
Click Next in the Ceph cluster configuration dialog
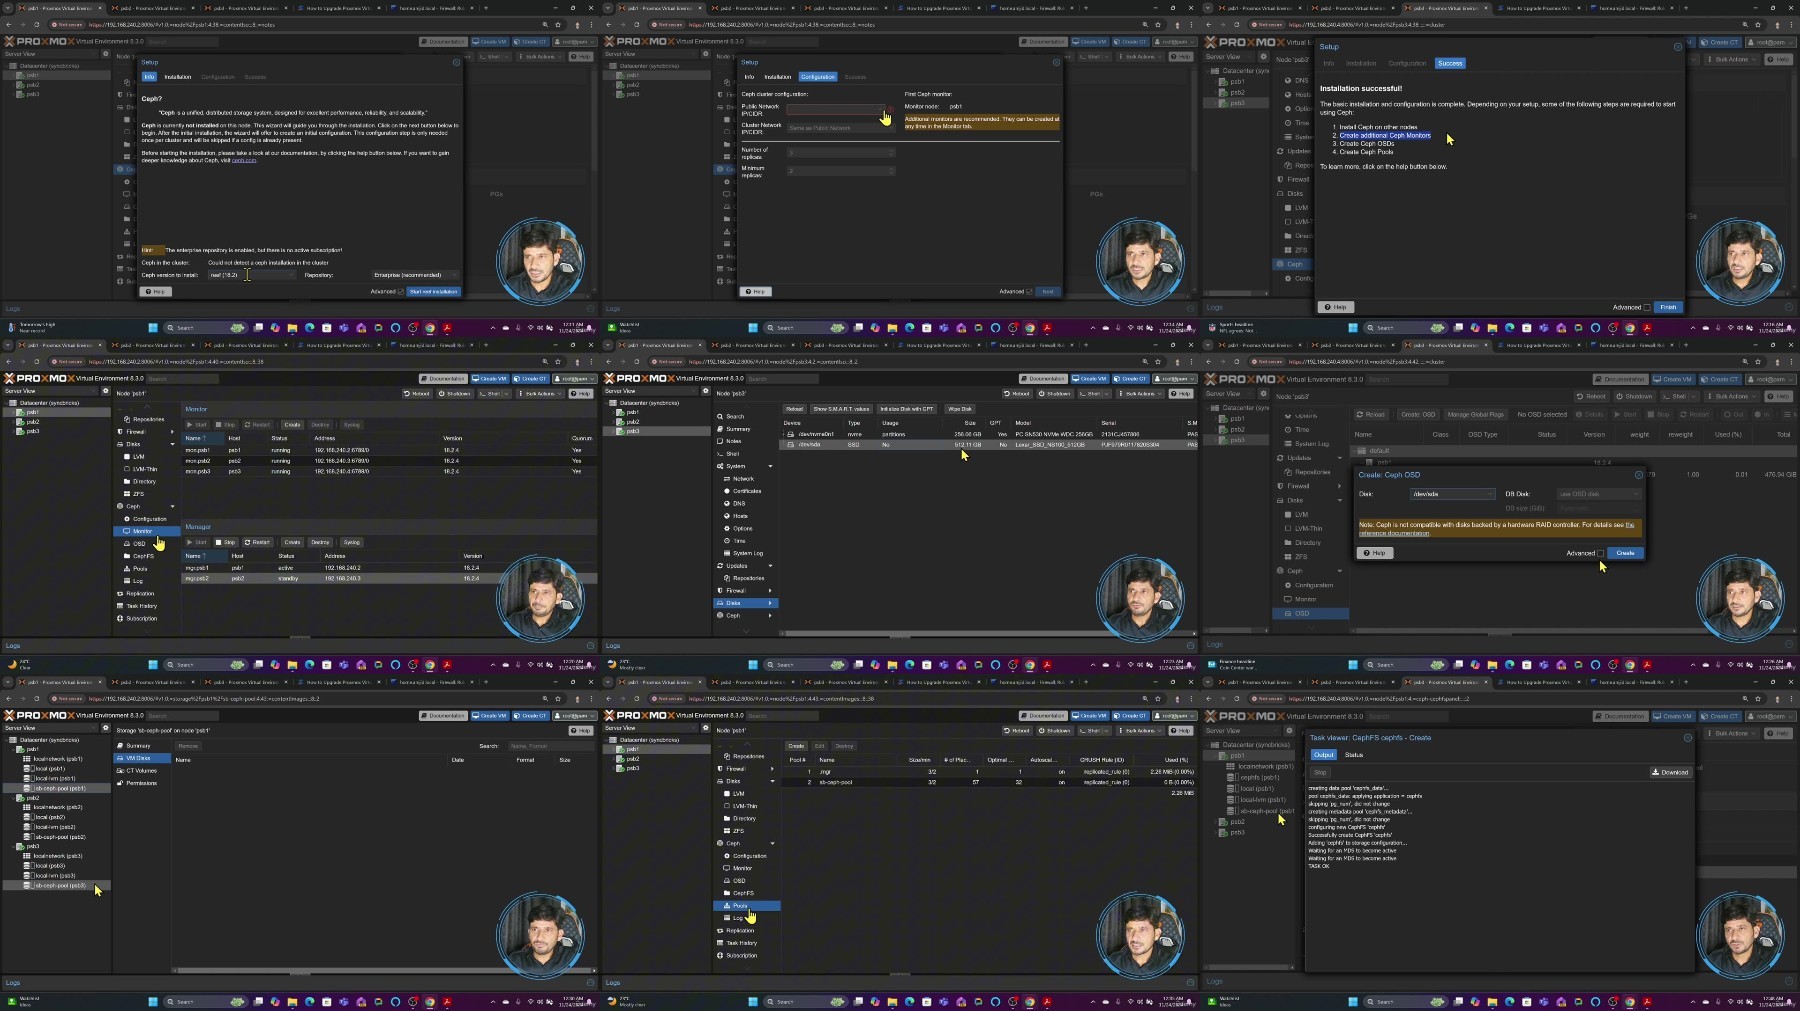tap(1048, 292)
